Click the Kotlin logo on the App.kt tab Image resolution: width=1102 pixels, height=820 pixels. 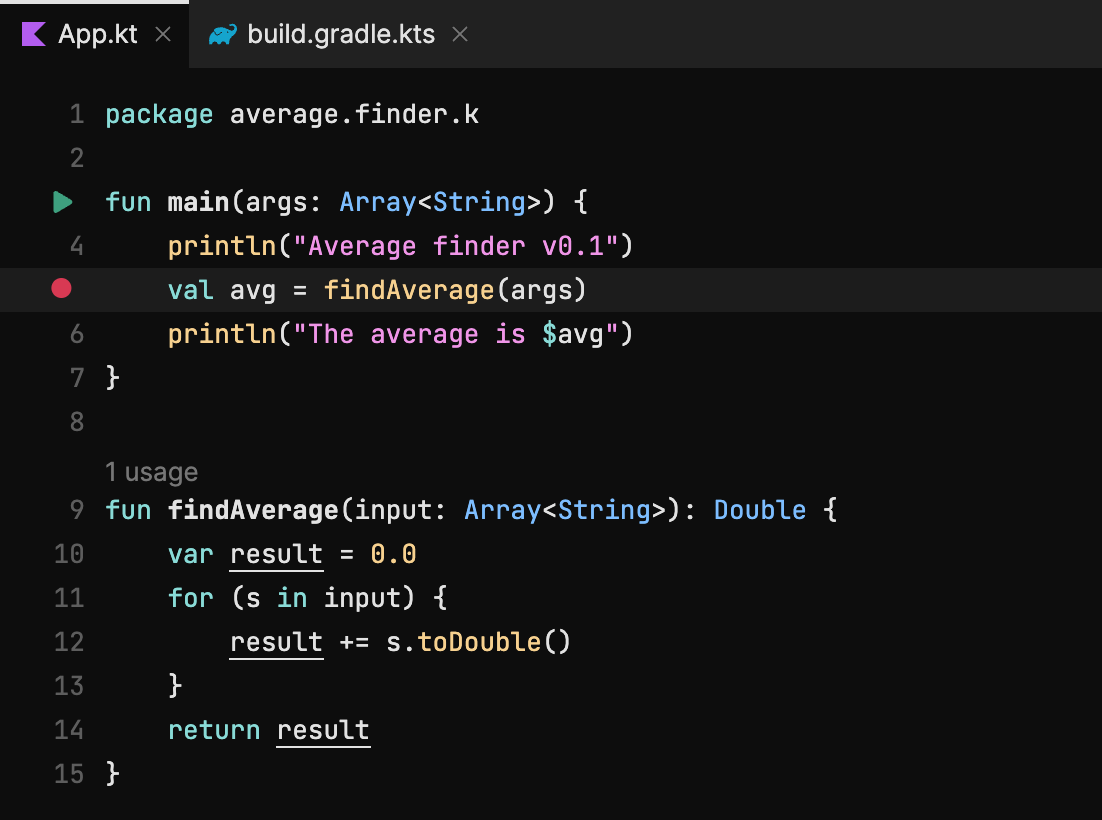click(33, 33)
